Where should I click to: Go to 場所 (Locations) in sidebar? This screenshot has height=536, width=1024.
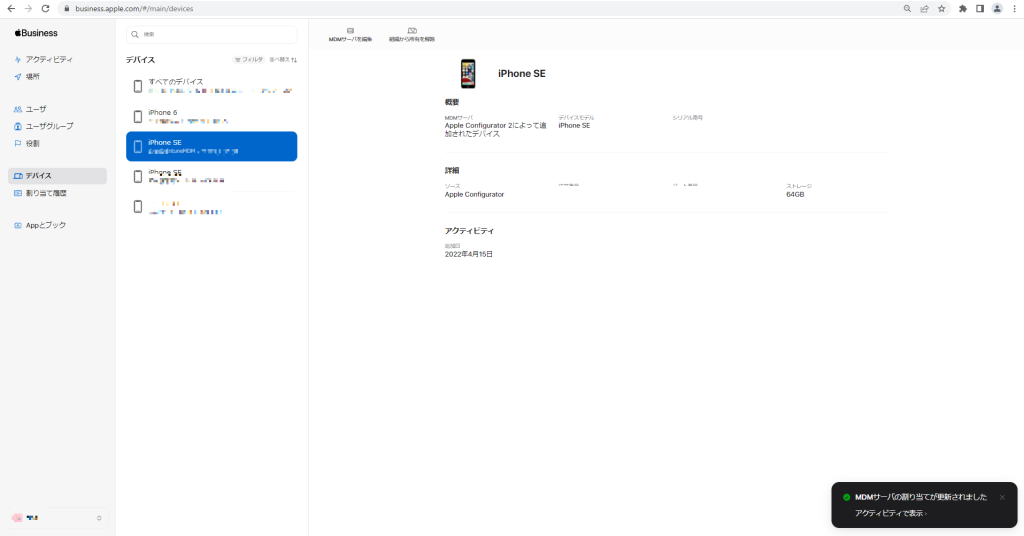[x=33, y=76]
